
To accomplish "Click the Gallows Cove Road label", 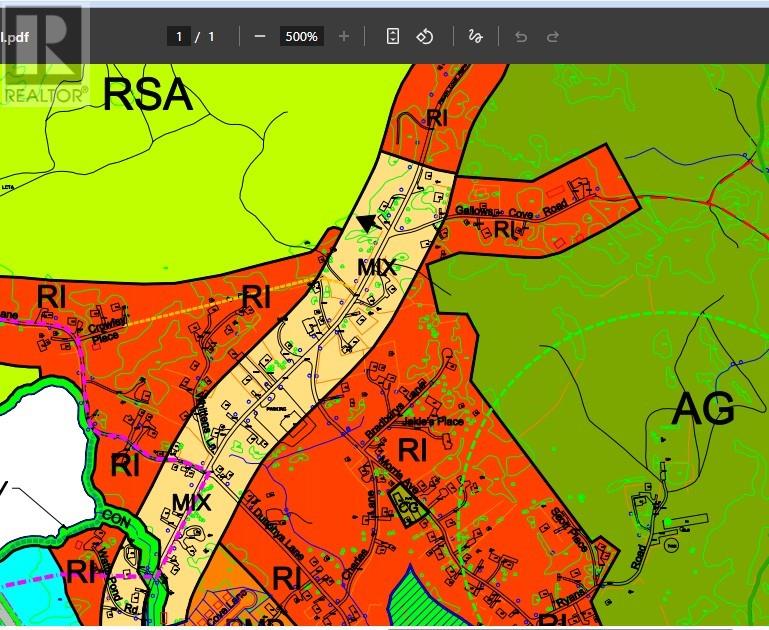I will [x=511, y=210].
